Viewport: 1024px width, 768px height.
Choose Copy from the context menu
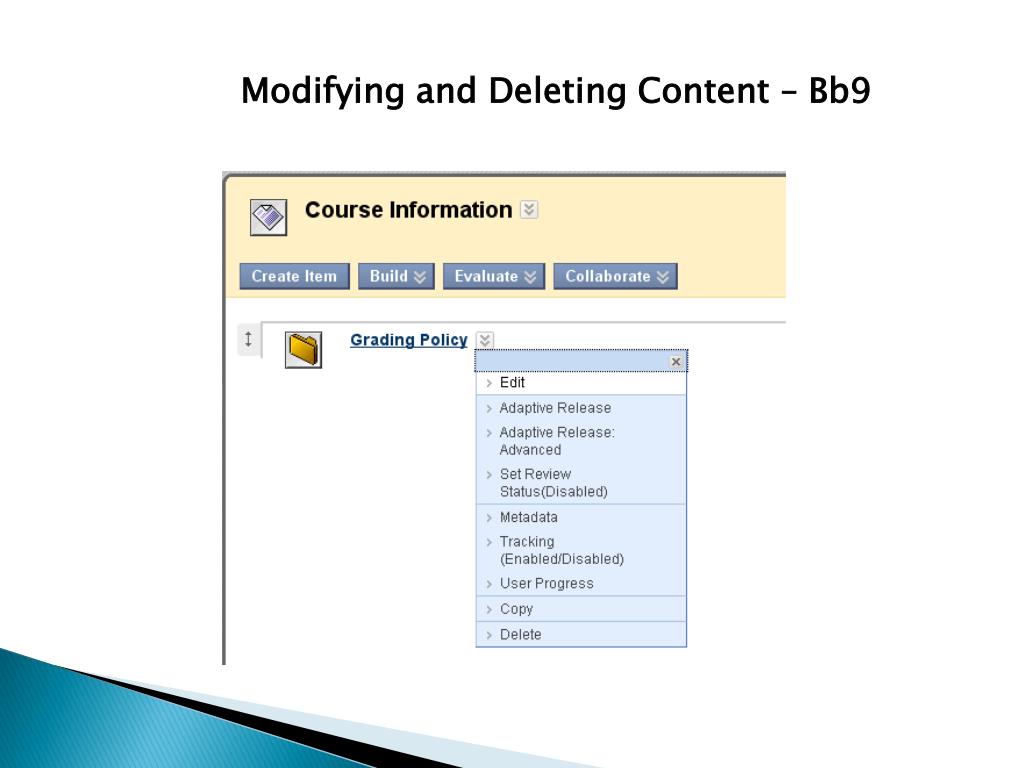coord(581,609)
